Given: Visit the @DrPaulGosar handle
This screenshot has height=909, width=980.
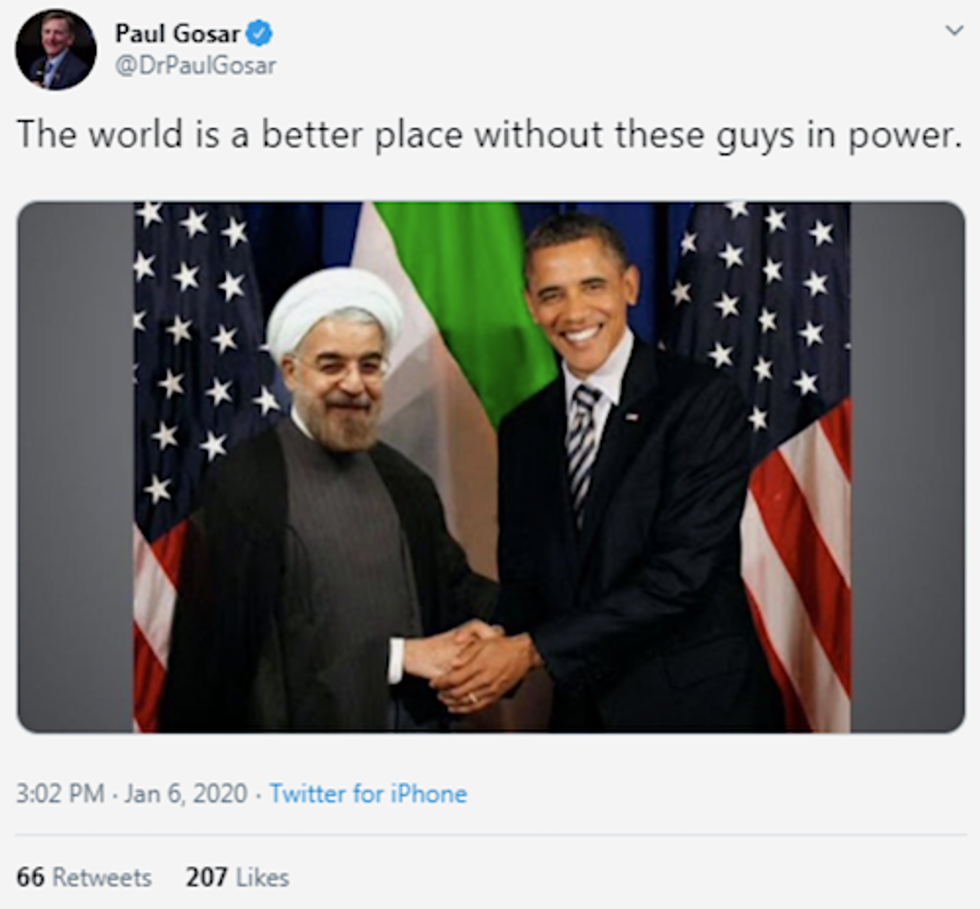Looking at the screenshot, I should [x=196, y=66].
